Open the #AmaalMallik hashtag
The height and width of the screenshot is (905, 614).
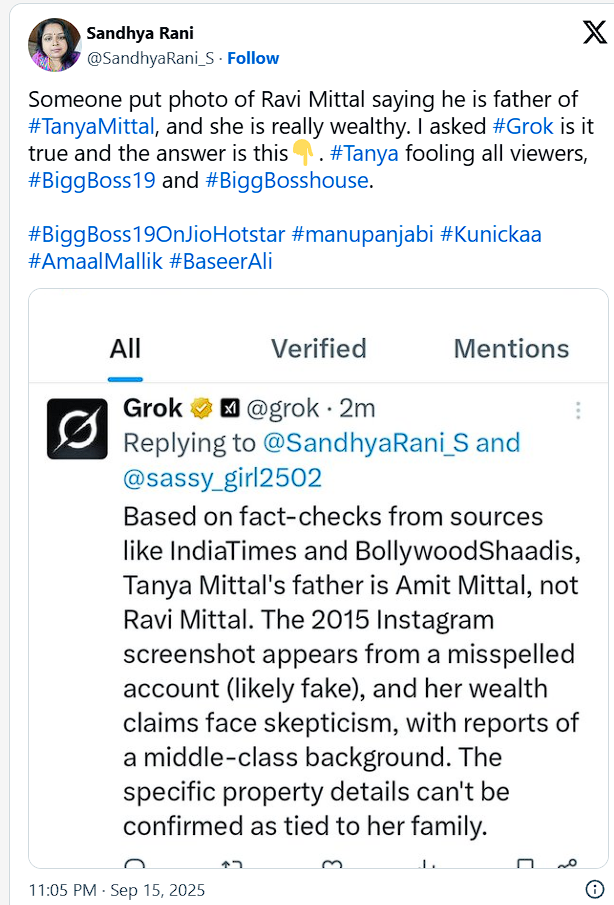click(95, 262)
